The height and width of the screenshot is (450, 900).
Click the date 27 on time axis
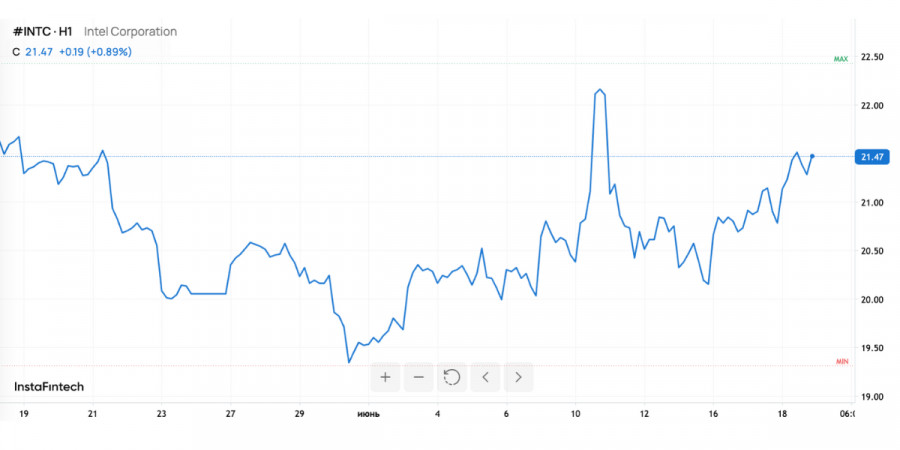[231, 413]
